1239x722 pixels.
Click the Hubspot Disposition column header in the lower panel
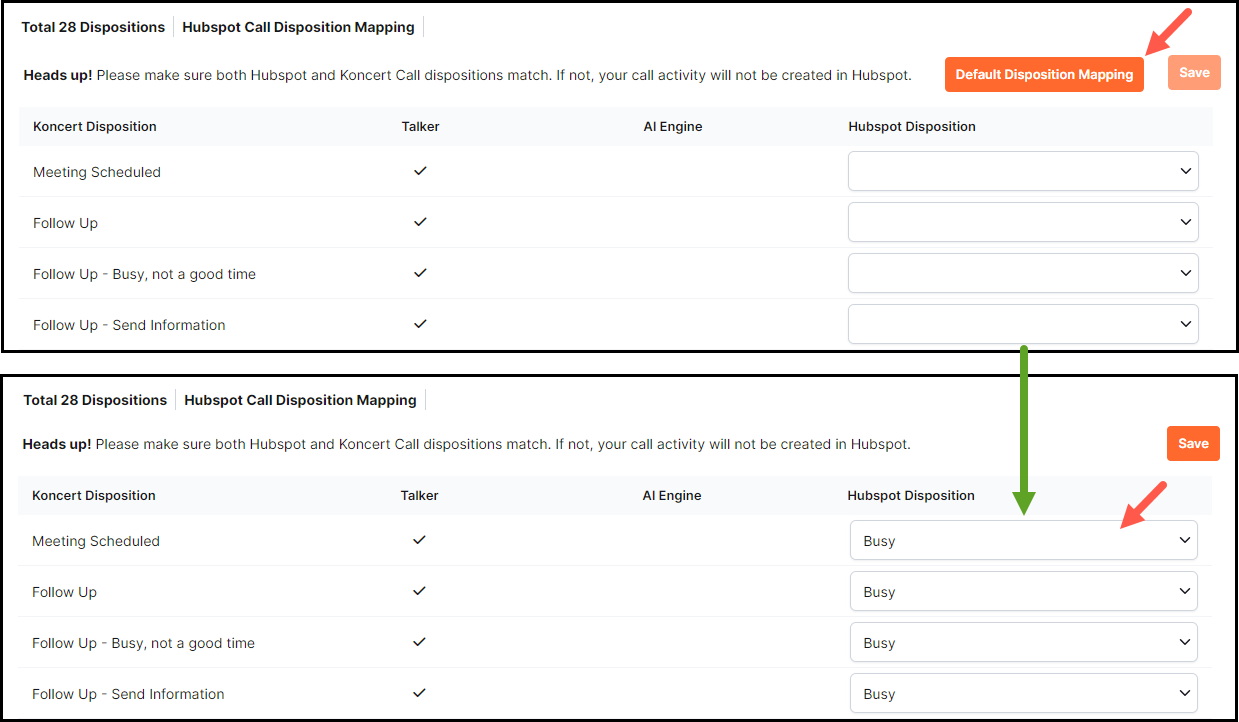[x=911, y=496]
